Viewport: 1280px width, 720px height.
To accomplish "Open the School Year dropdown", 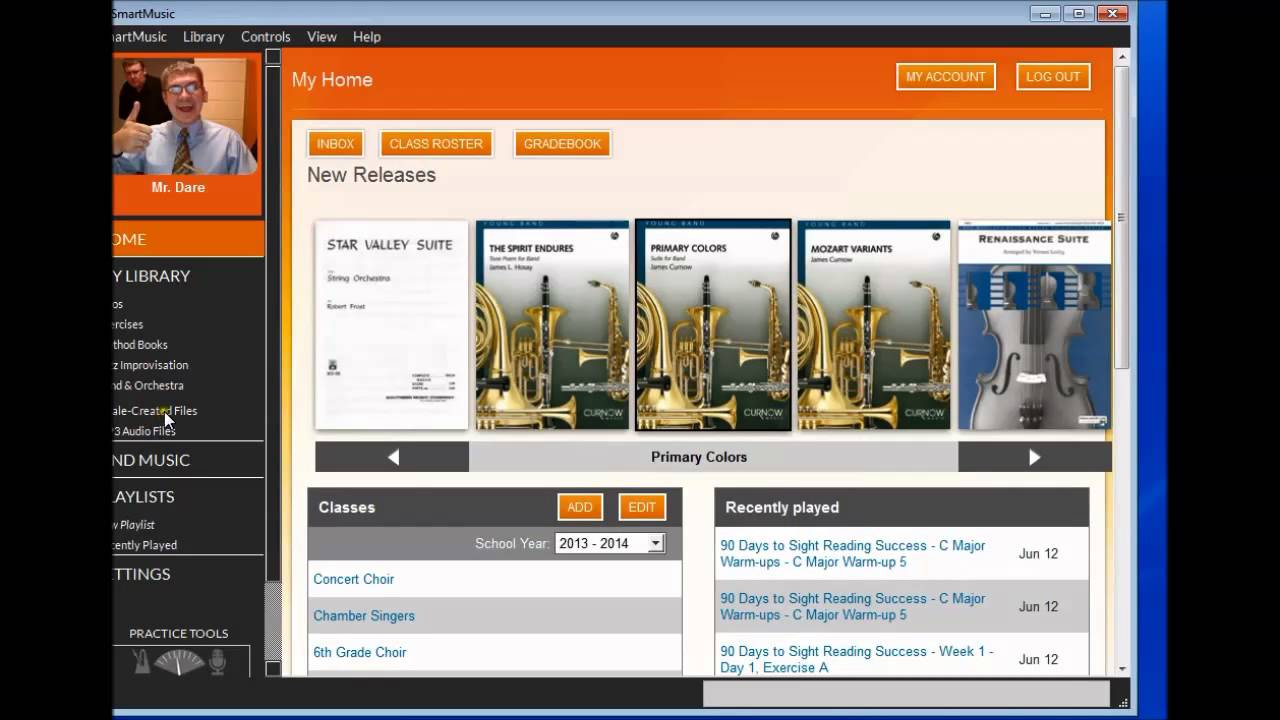I will tap(610, 543).
